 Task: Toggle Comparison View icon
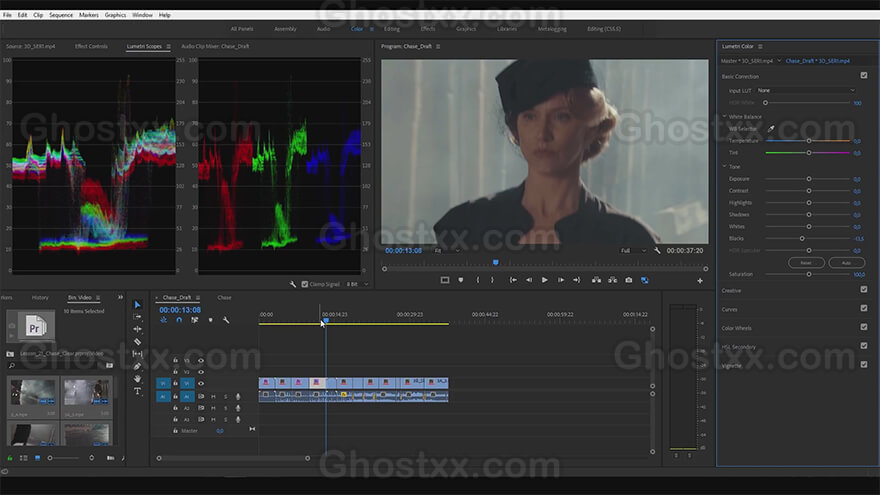pos(645,279)
